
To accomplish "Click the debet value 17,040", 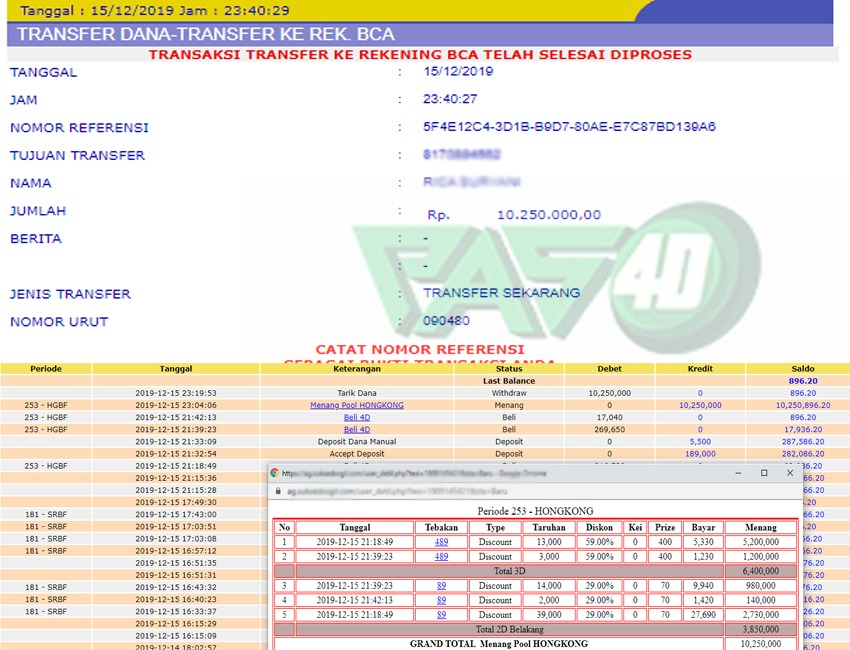I will (609, 417).
